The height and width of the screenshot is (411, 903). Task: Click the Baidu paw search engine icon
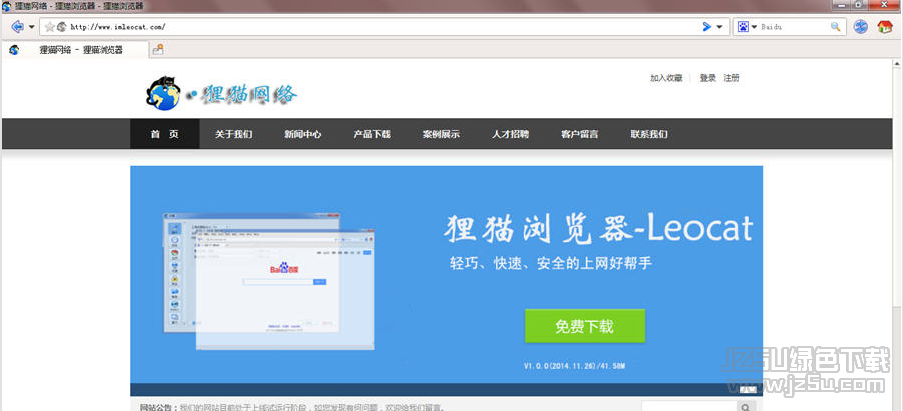pyautogui.click(x=743, y=26)
